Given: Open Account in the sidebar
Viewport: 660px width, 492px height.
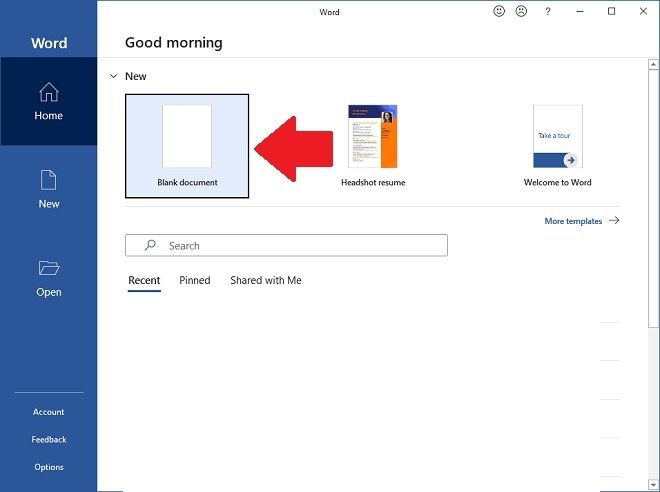Looking at the screenshot, I should pos(48,412).
